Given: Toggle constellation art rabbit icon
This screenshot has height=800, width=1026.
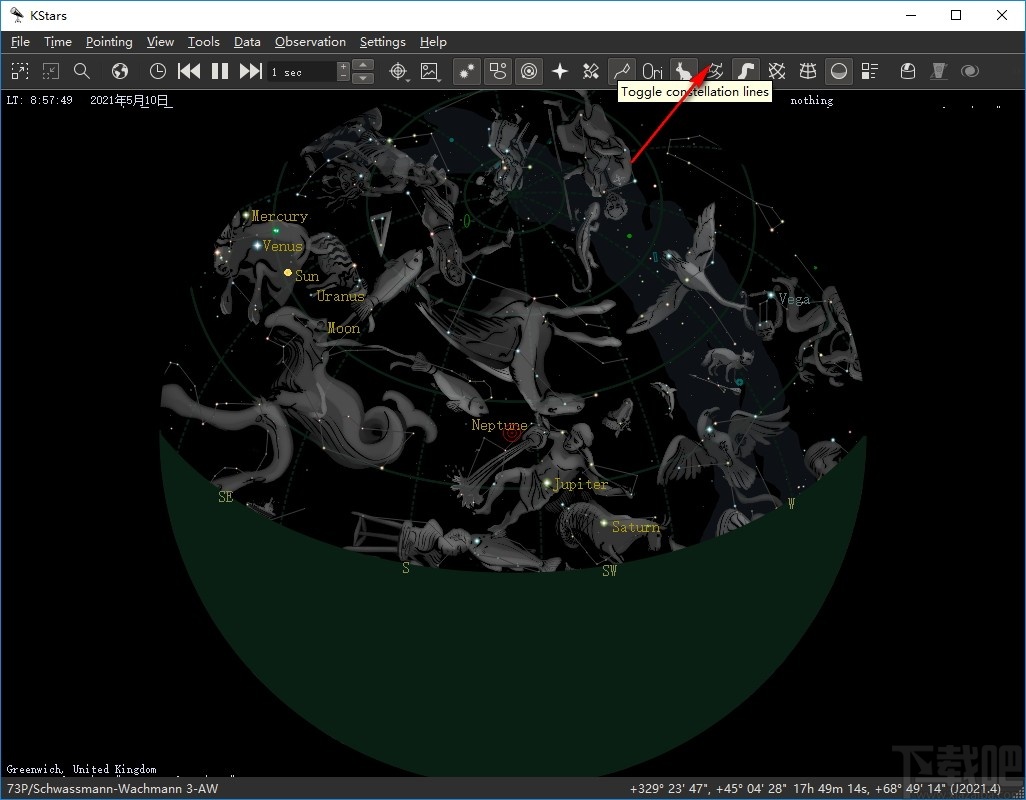Looking at the screenshot, I should point(684,71).
